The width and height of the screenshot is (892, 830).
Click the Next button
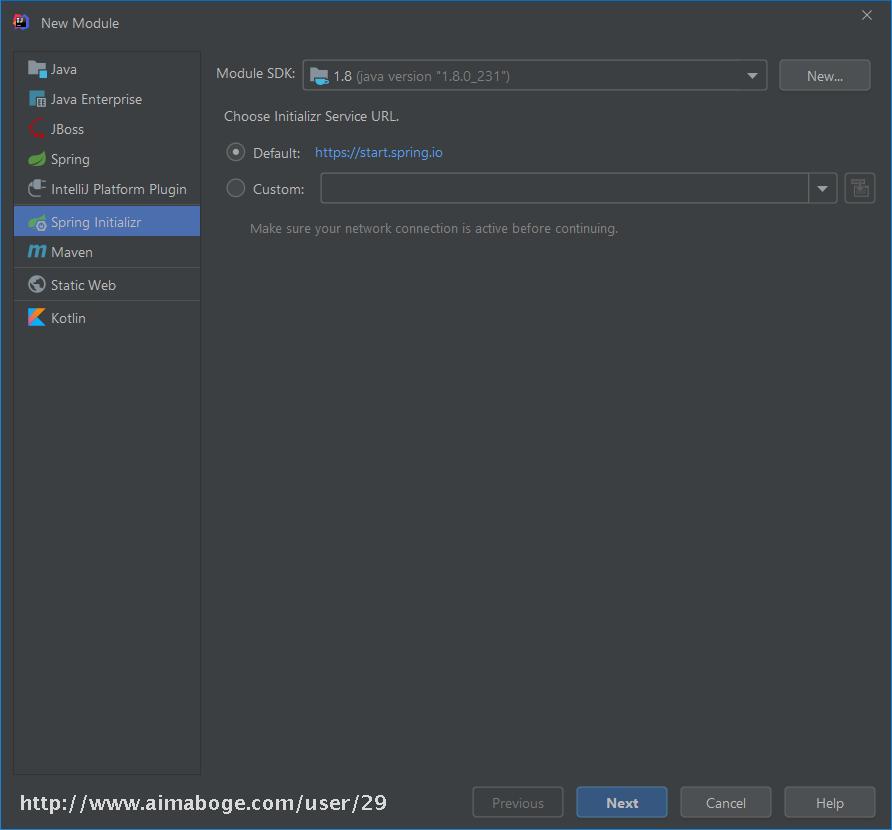pos(622,803)
